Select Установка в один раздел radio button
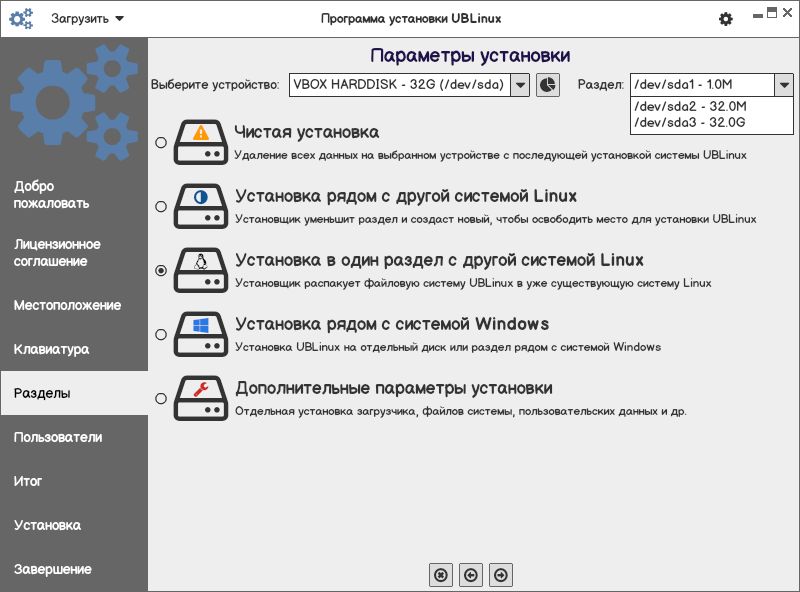The image size is (800, 592). (x=161, y=270)
